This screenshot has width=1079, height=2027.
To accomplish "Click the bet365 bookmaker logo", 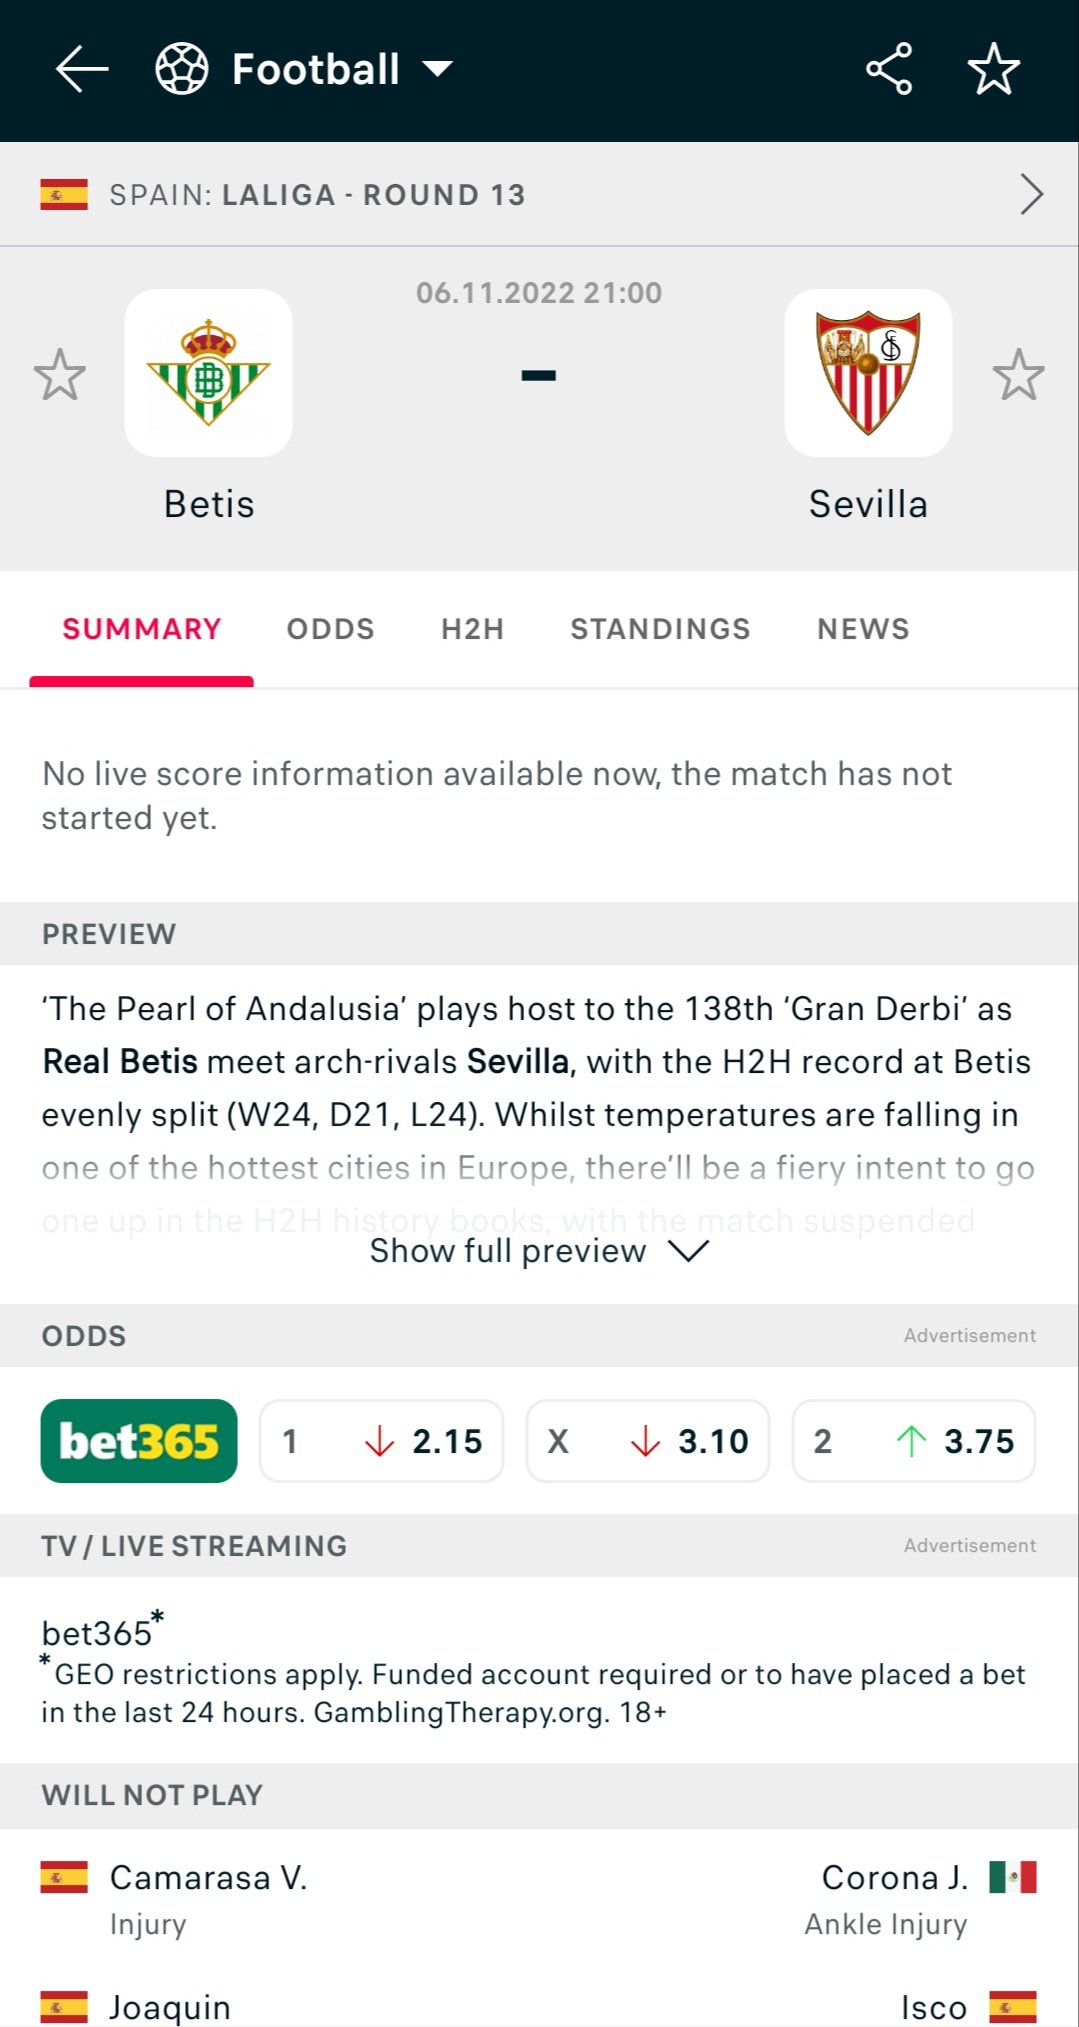I will pos(139,1441).
